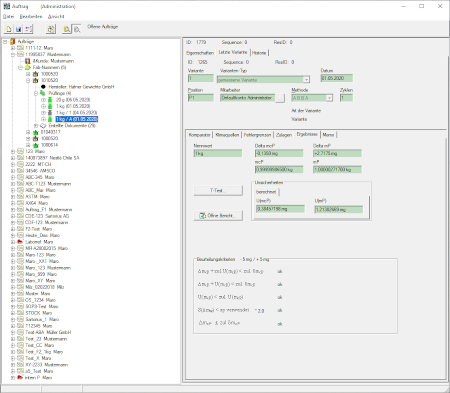Select the berechnet tab under Unsicherheiten
The image size is (450, 393).
tap(266, 192)
